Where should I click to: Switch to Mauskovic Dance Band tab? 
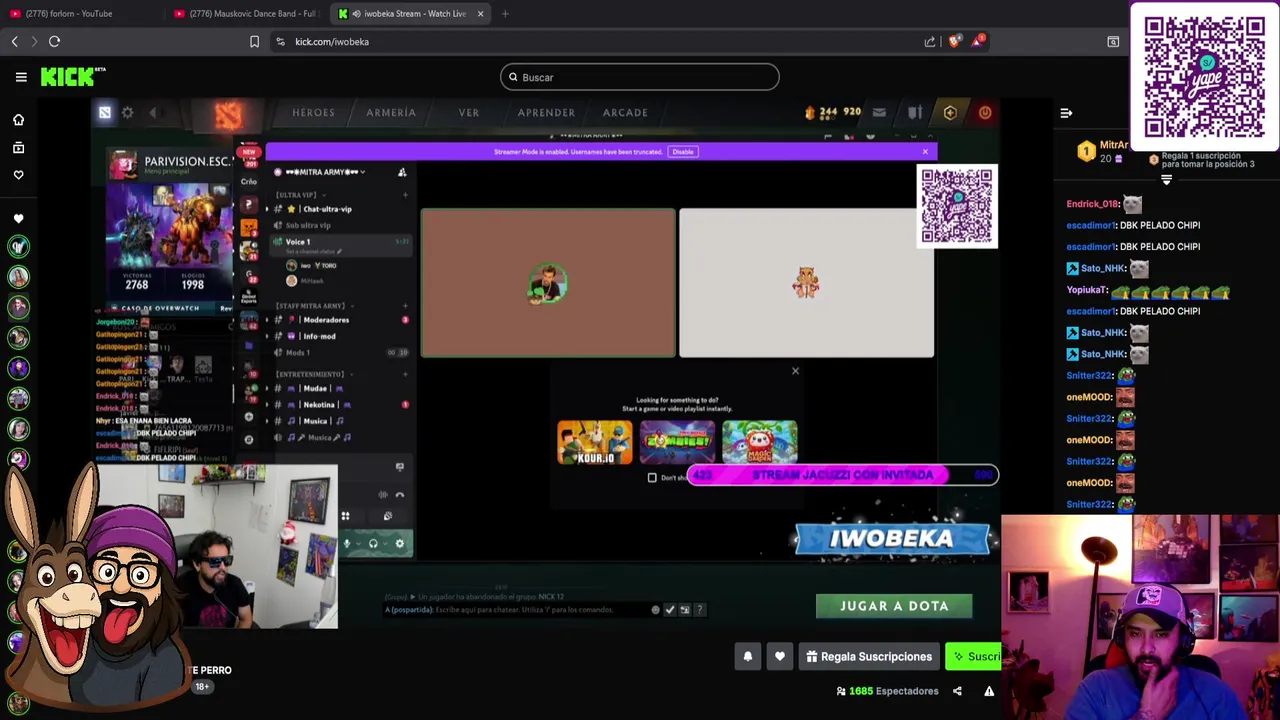(x=245, y=13)
